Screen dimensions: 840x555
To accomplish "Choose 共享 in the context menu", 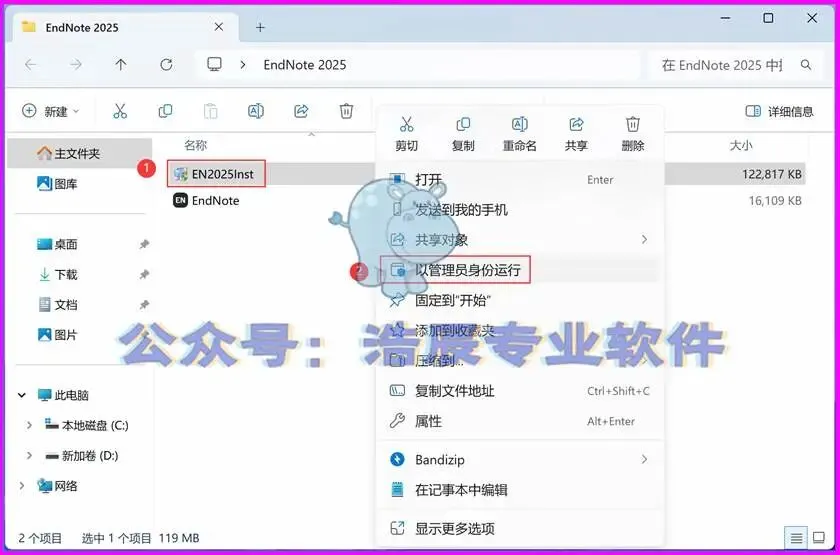I will [576, 134].
